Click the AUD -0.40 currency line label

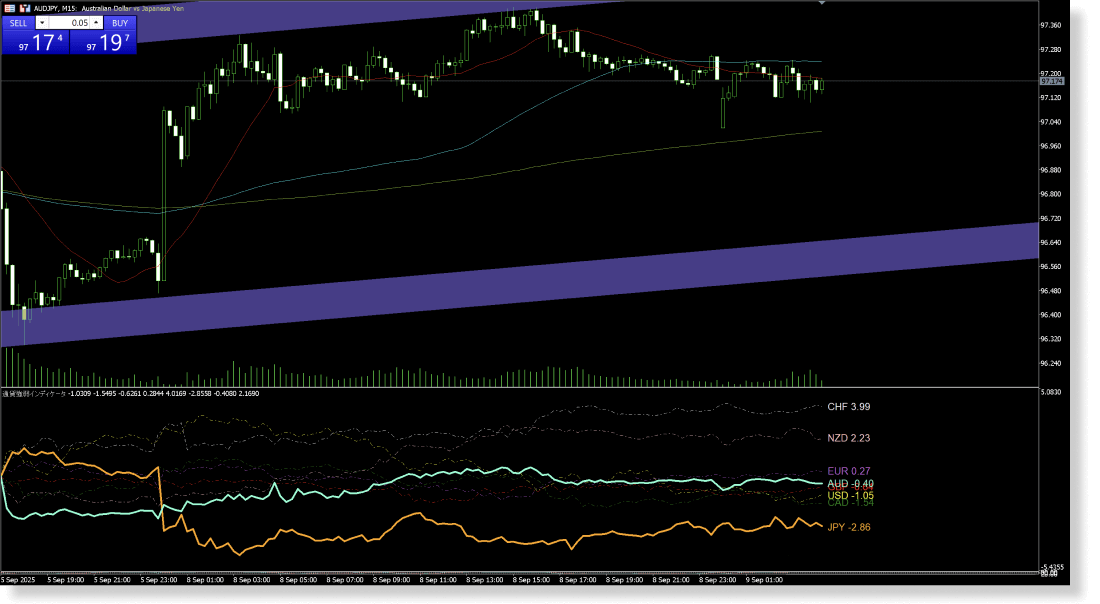(848, 483)
